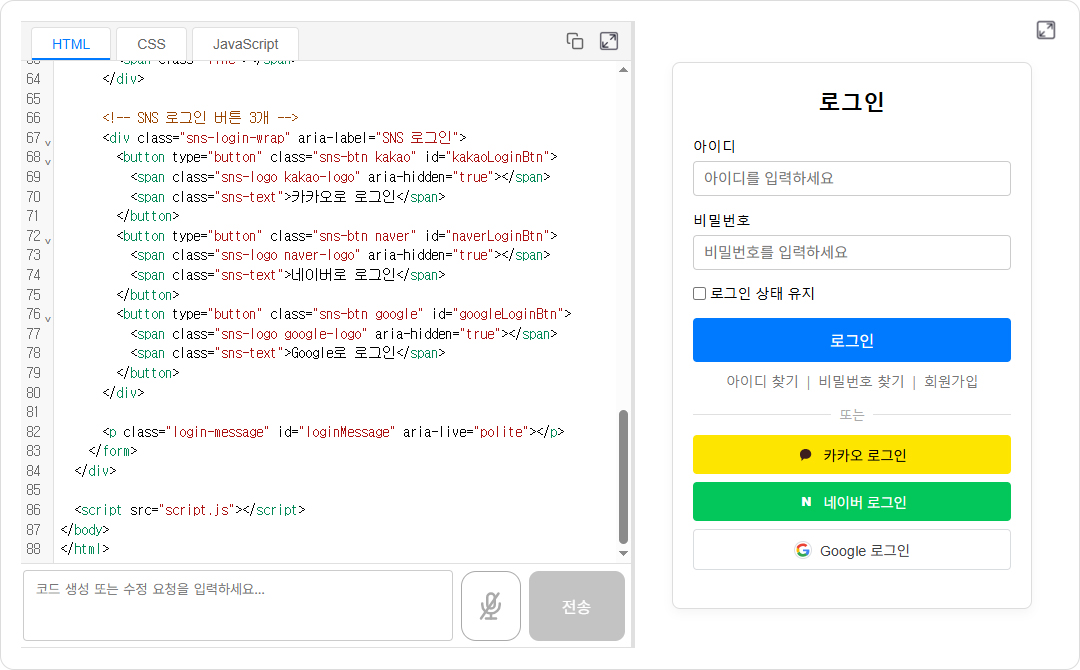The image size is (1080, 670).
Task: Toggle the 로그인 상태 유지 checkbox
Action: (x=700, y=294)
